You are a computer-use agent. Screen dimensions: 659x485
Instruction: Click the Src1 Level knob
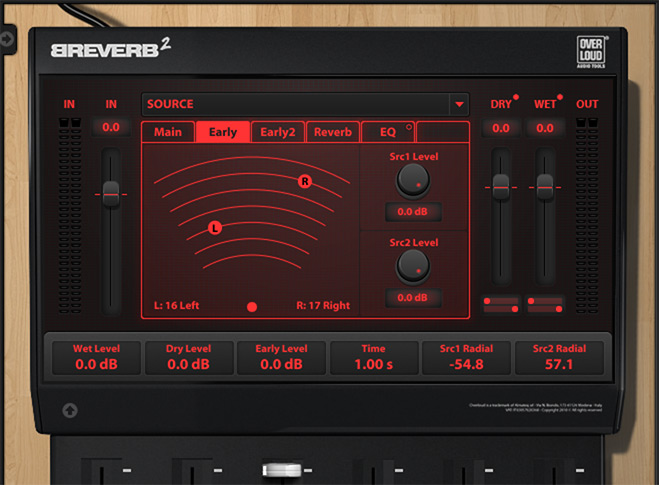pyautogui.click(x=412, y=180)
